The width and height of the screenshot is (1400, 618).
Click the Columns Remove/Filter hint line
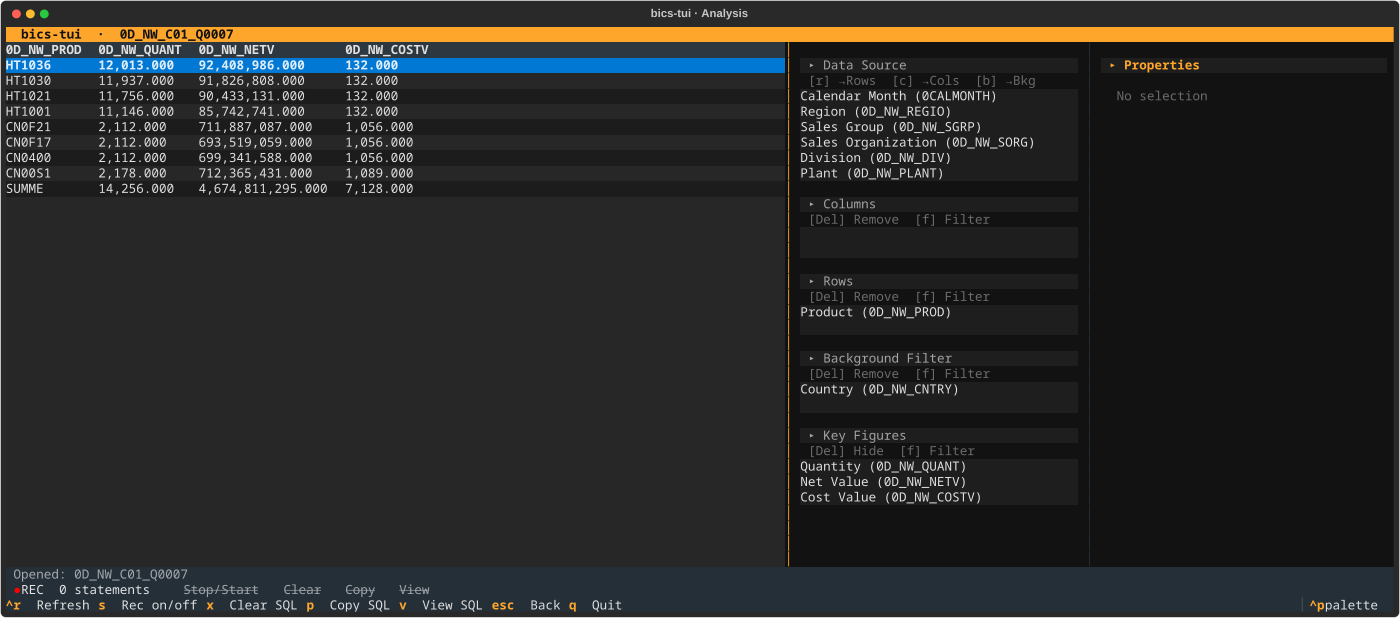pyautogui.click(x=899, y=220)
